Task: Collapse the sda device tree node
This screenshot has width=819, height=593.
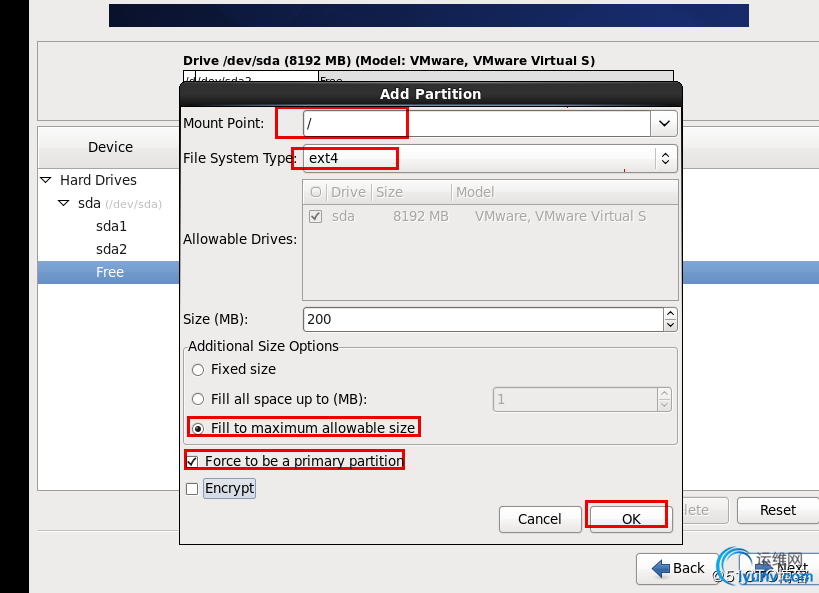Action: pyautogui.click(x=64, y=203)
